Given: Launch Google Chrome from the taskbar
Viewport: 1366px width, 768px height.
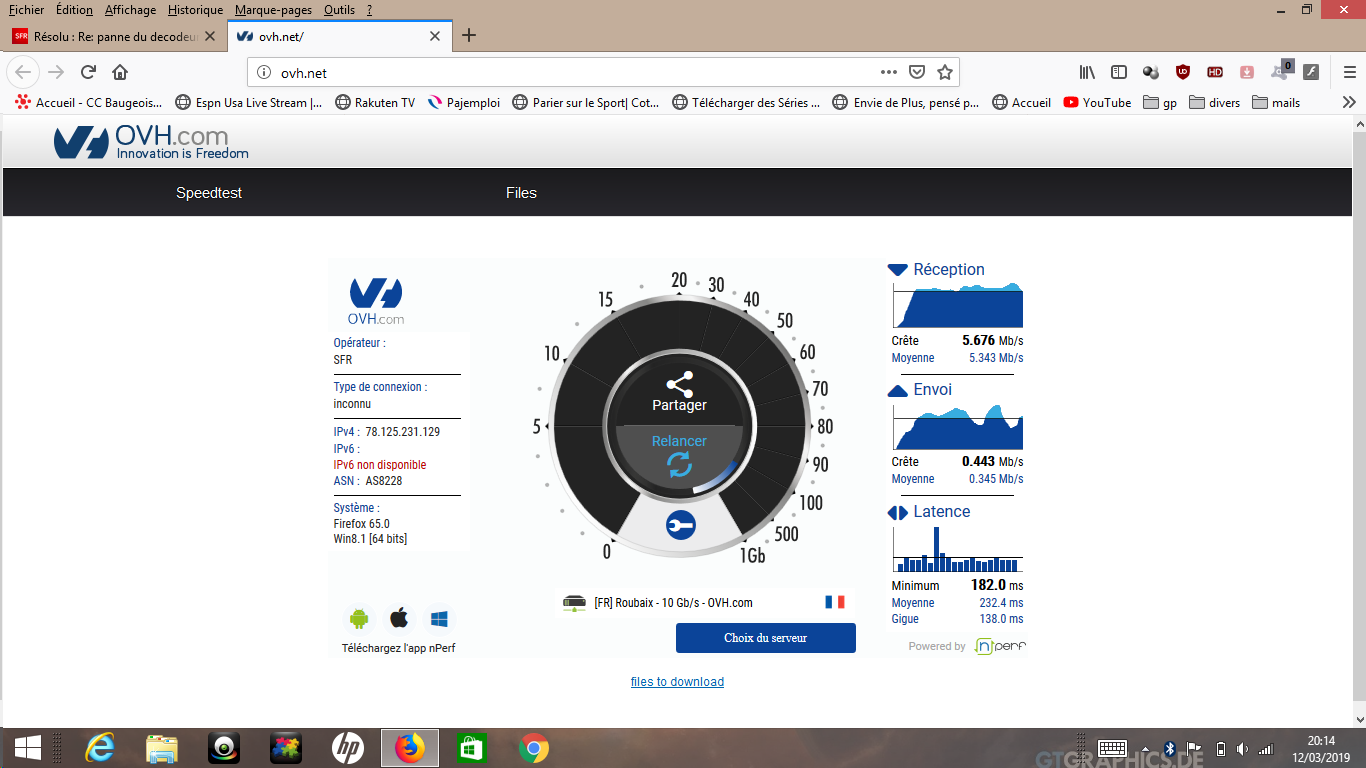Looking at the screenshot, I should click(x=534, y=748).
